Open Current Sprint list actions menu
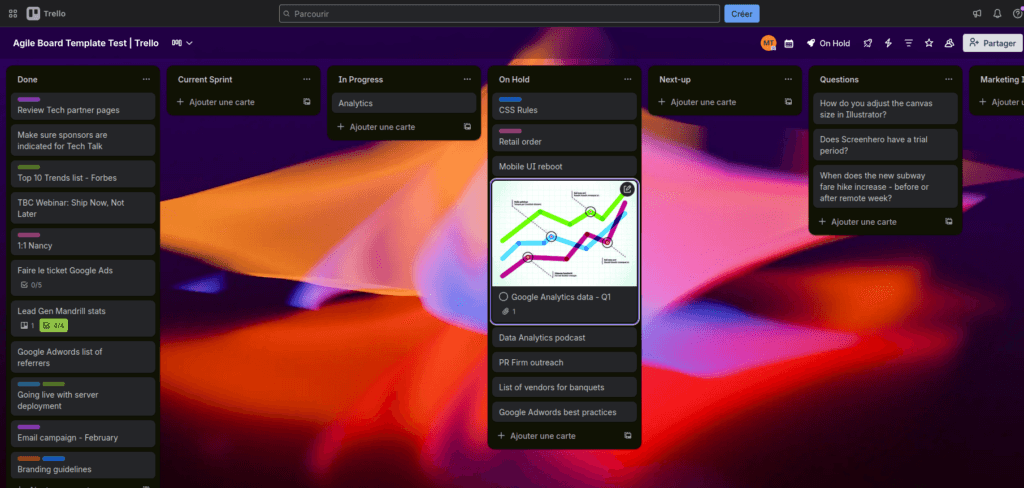The image size is (1024, 488). (x=307, y=80)
